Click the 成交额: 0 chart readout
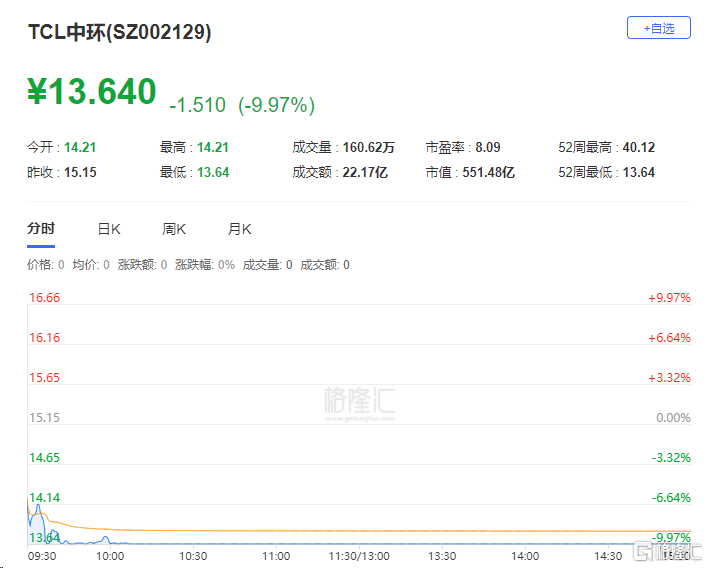 pos(325,265)
